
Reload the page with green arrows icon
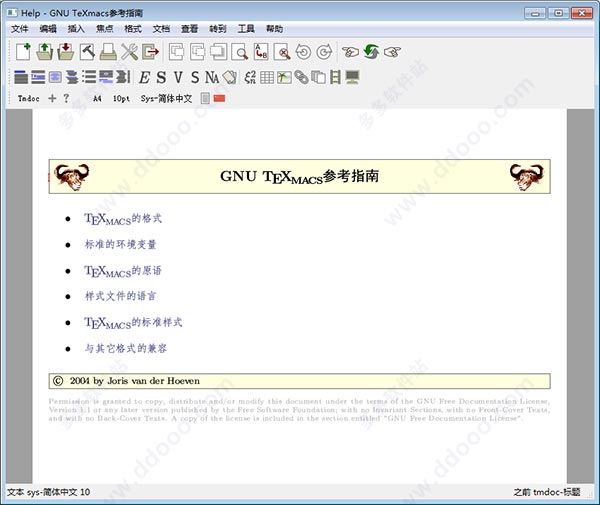[x=371, y=52]
